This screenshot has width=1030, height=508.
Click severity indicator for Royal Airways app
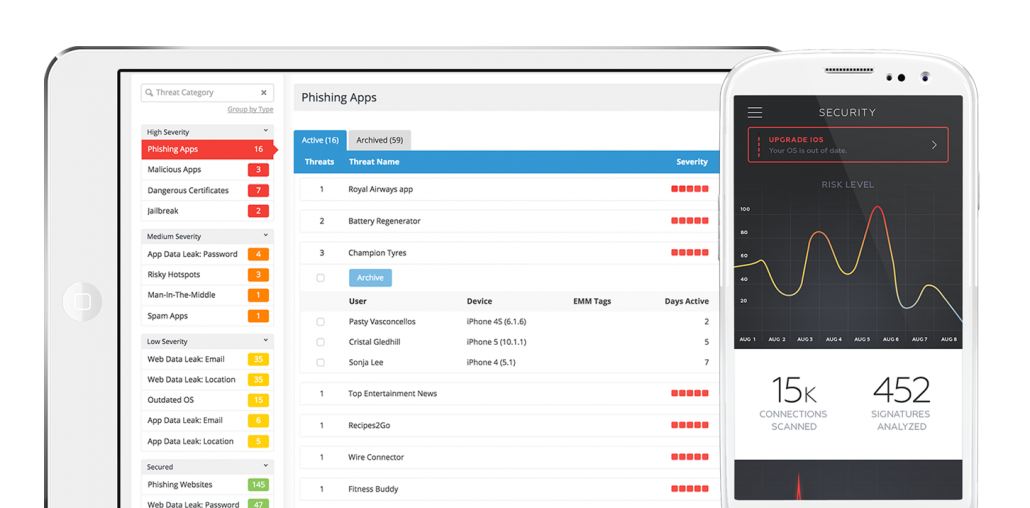690,189
